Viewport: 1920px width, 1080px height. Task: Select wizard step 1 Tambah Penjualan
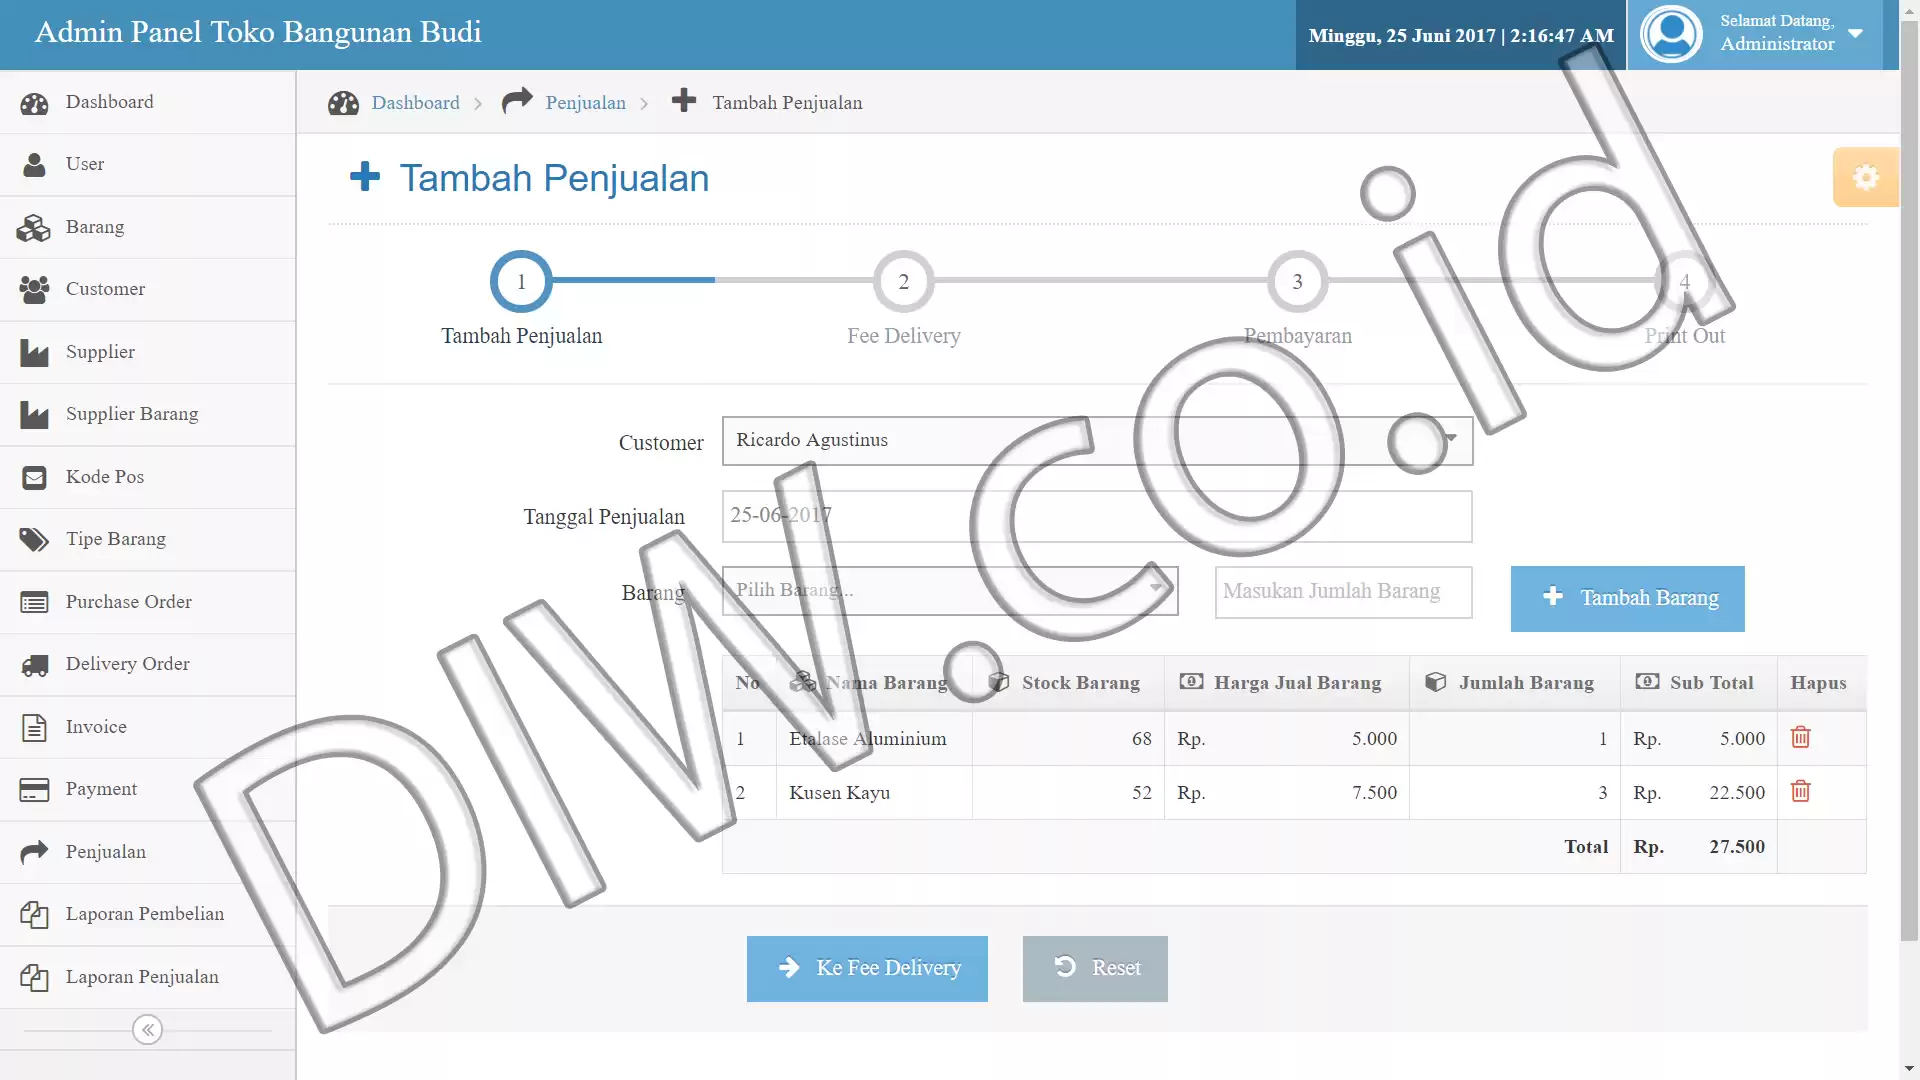(521, 282)
